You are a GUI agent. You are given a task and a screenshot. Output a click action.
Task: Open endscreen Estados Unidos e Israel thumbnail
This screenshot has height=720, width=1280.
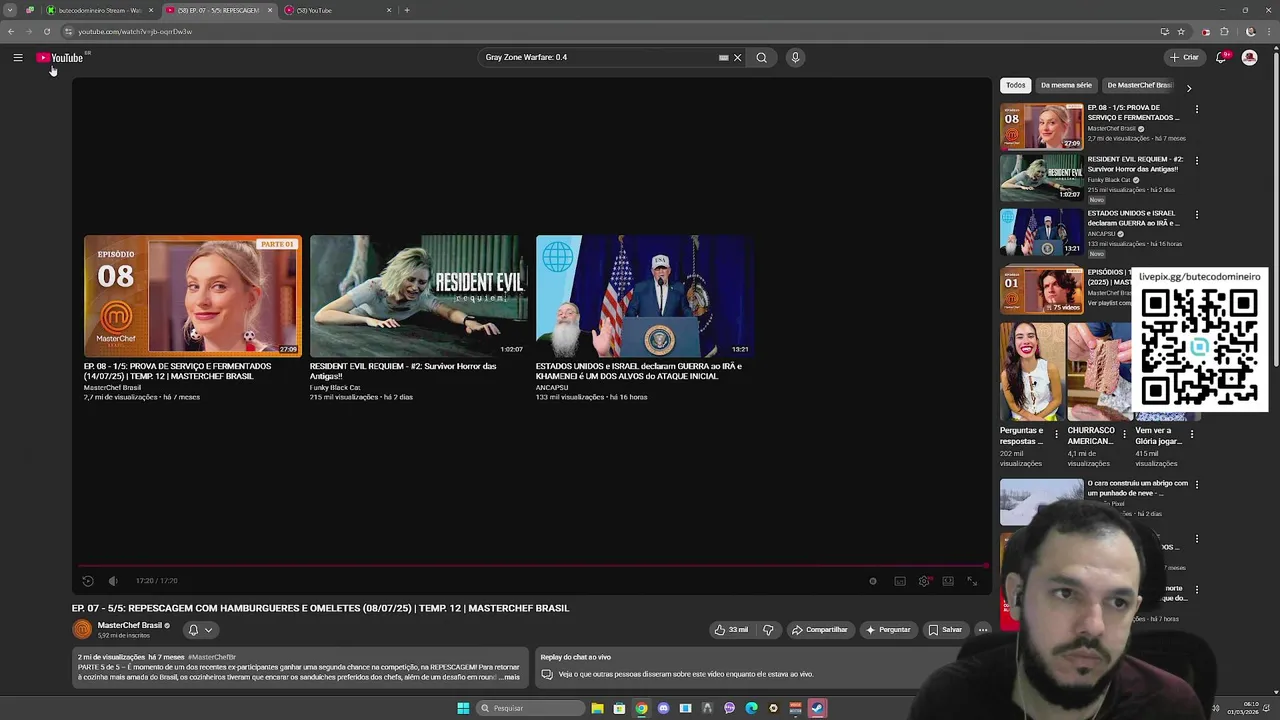coord(644,296)
